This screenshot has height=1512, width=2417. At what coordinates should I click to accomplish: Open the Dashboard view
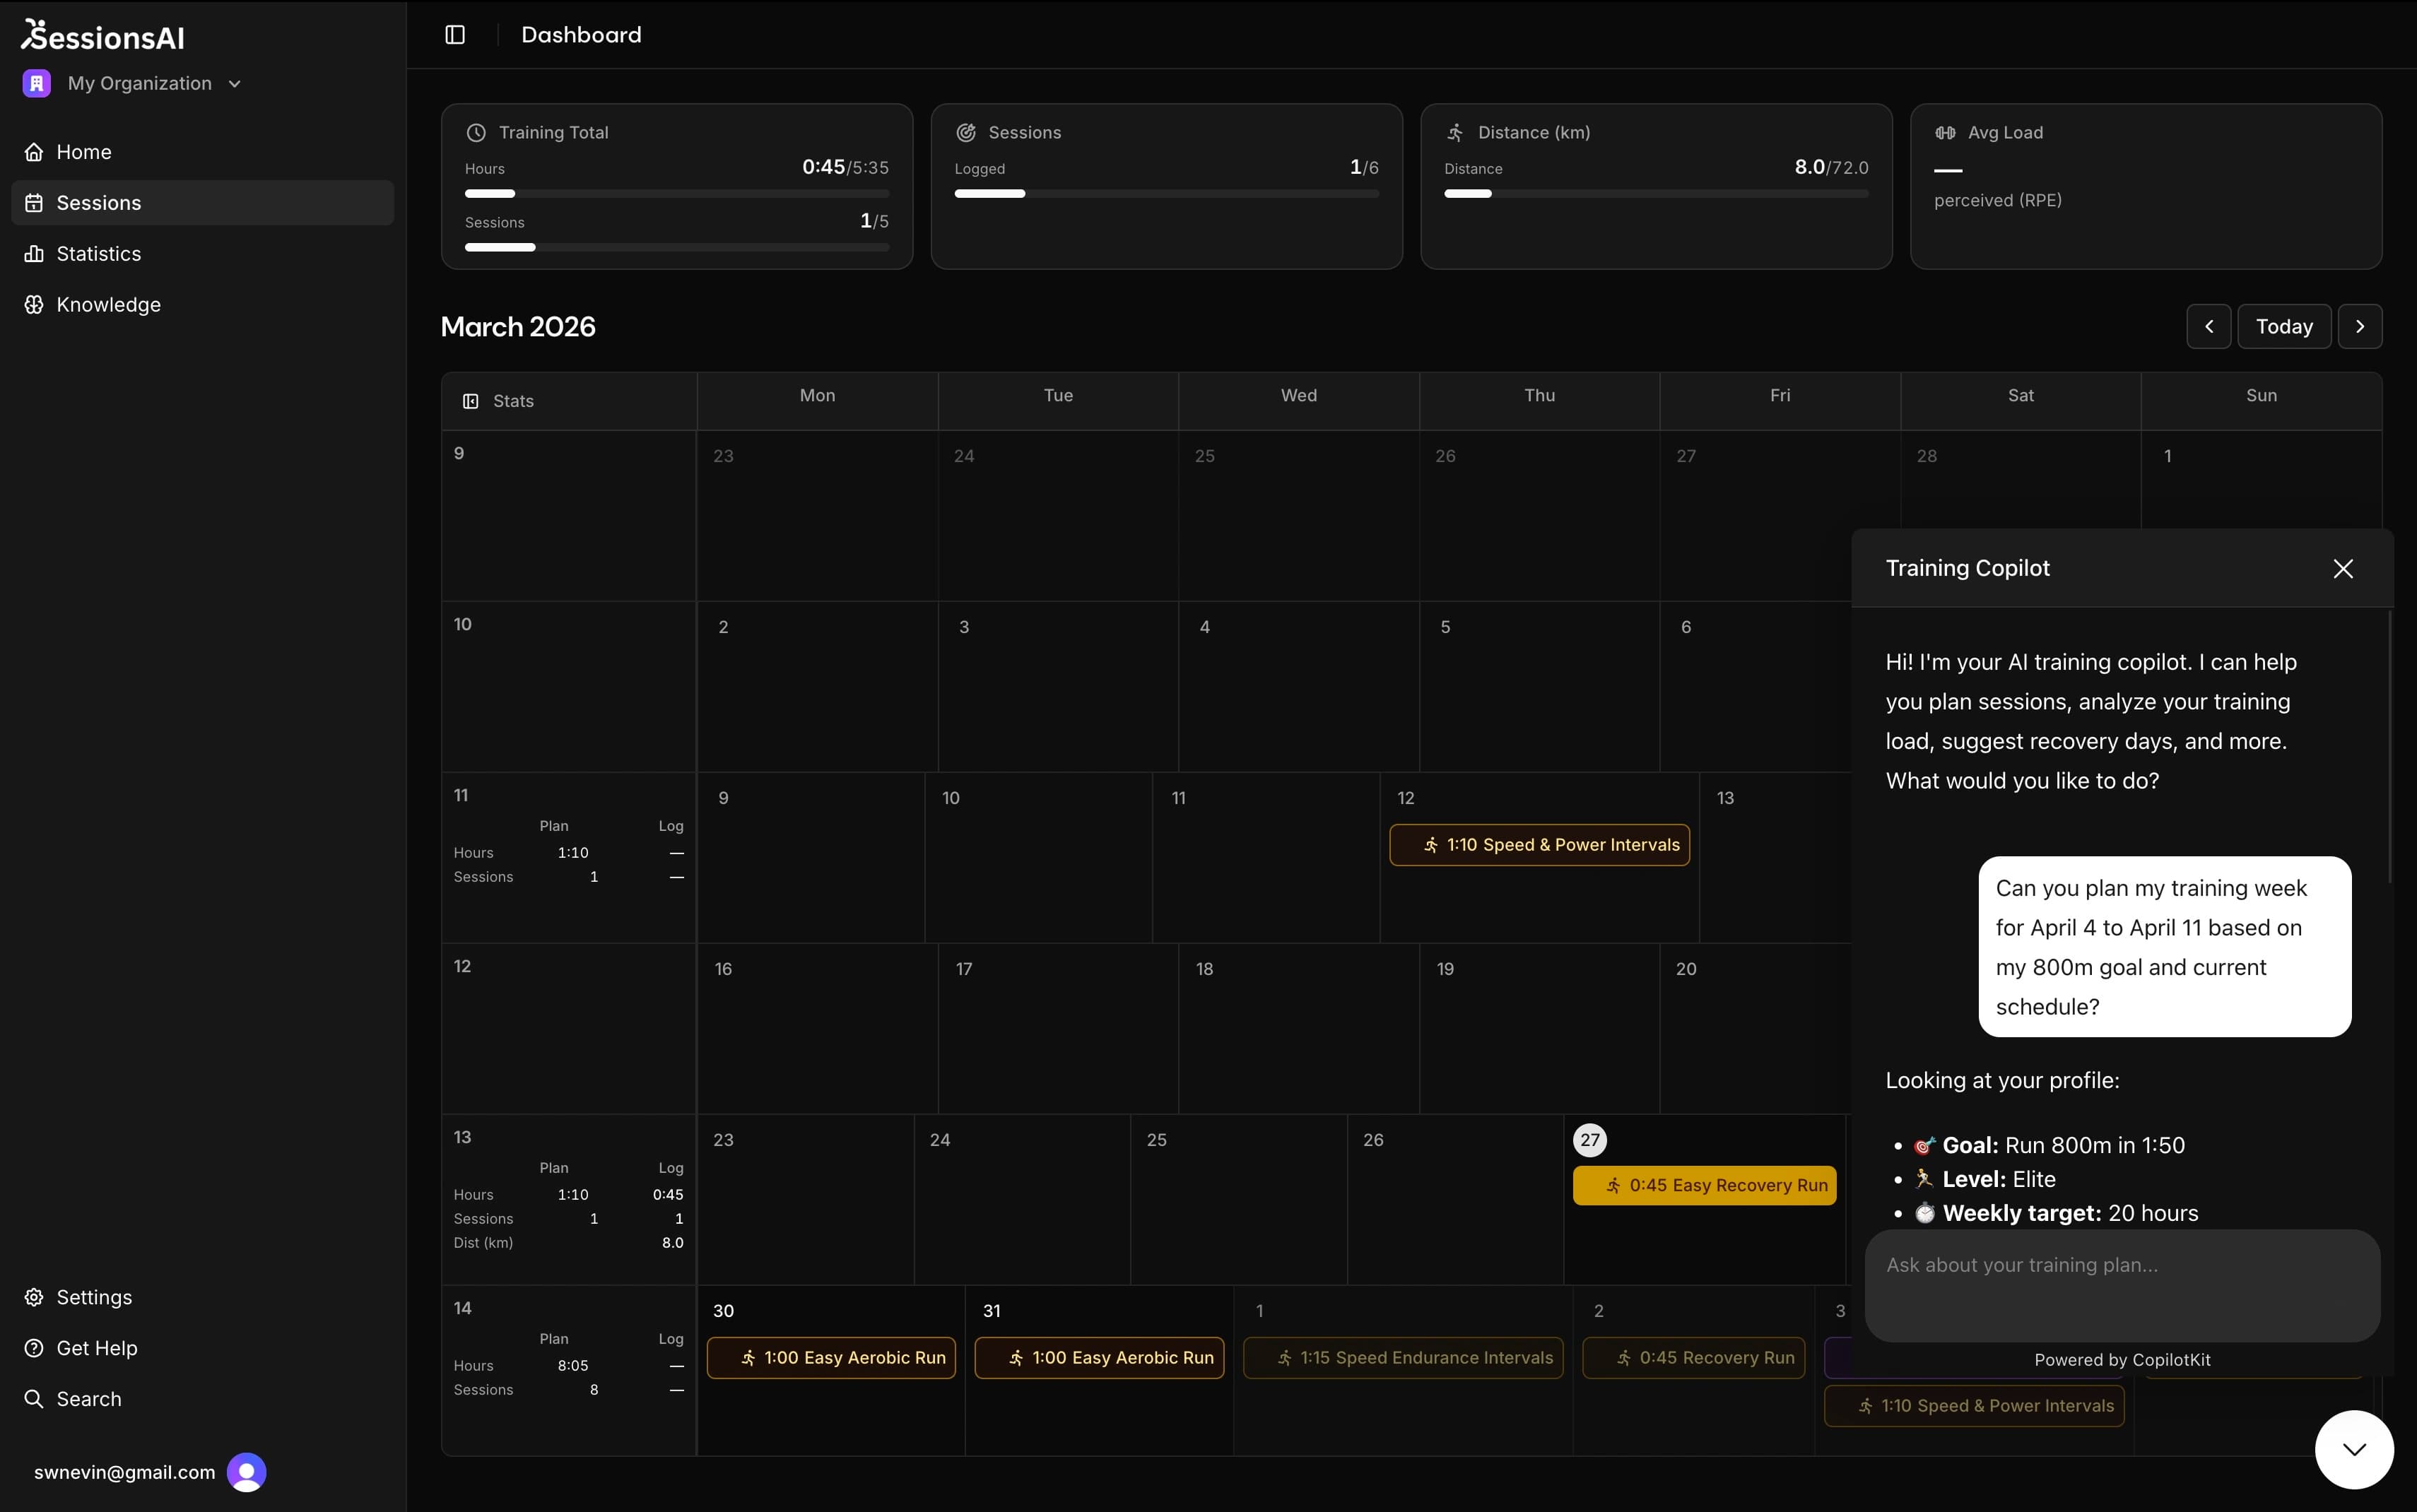click(582, 34)
